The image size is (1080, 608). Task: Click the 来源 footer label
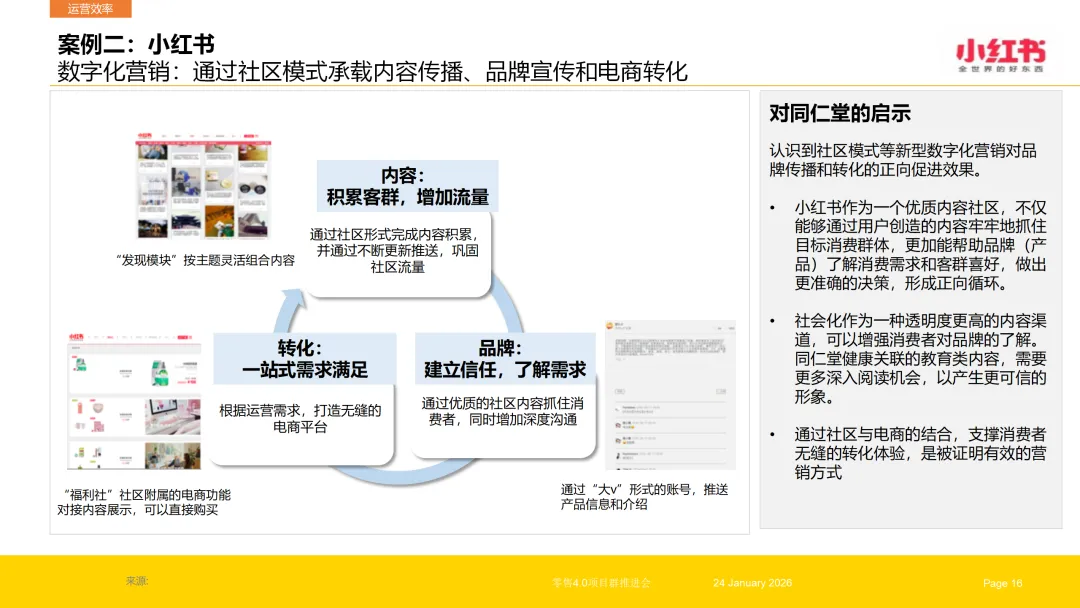click(137, 581)
